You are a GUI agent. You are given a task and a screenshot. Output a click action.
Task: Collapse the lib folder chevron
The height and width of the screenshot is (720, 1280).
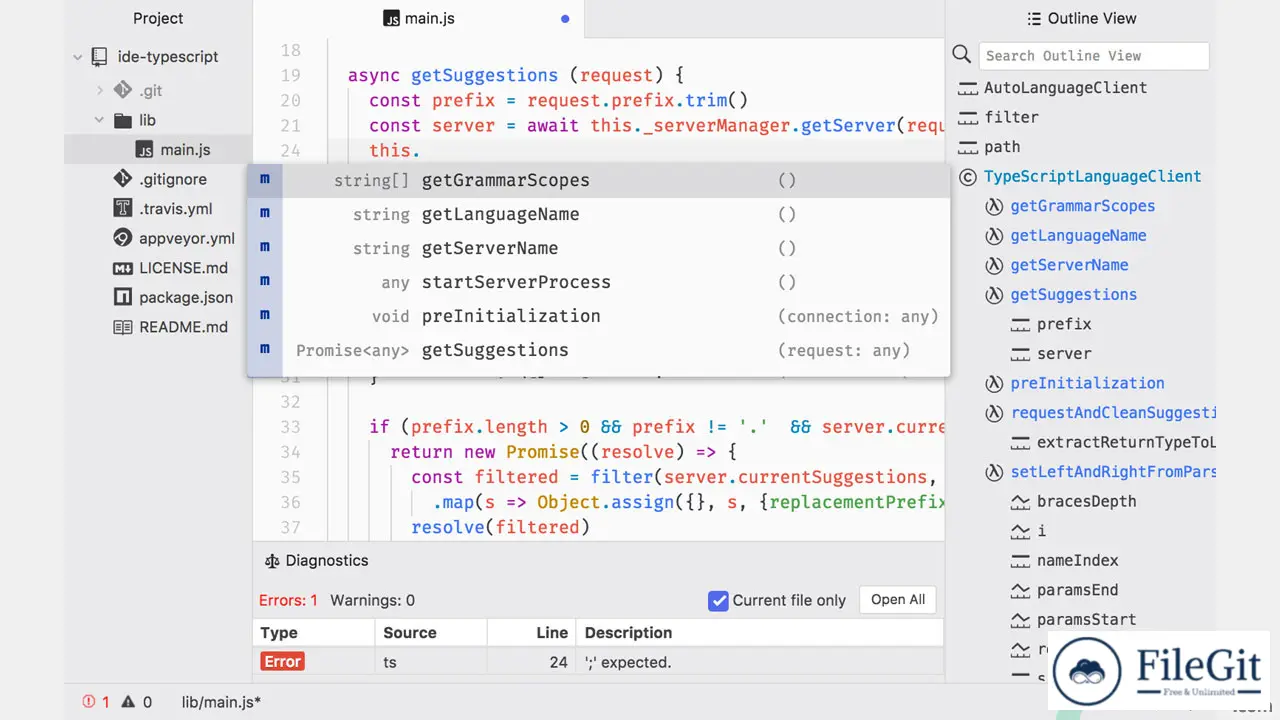(100, 120)
